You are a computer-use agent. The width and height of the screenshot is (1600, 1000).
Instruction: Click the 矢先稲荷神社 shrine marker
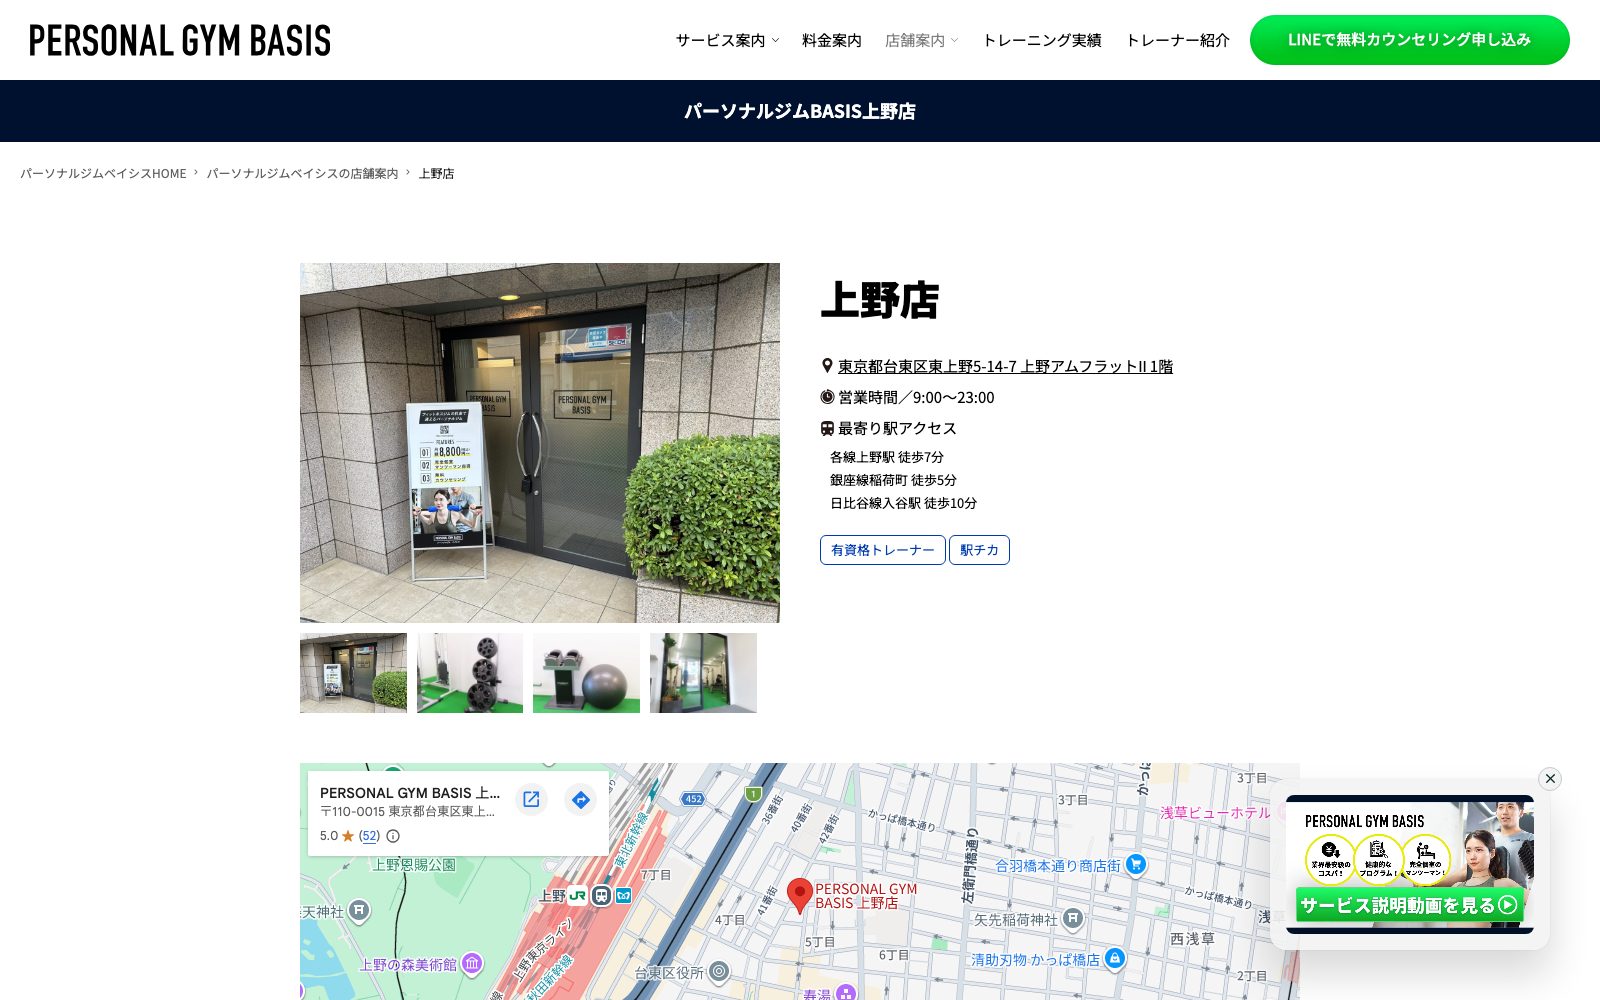pos(1073,918)
